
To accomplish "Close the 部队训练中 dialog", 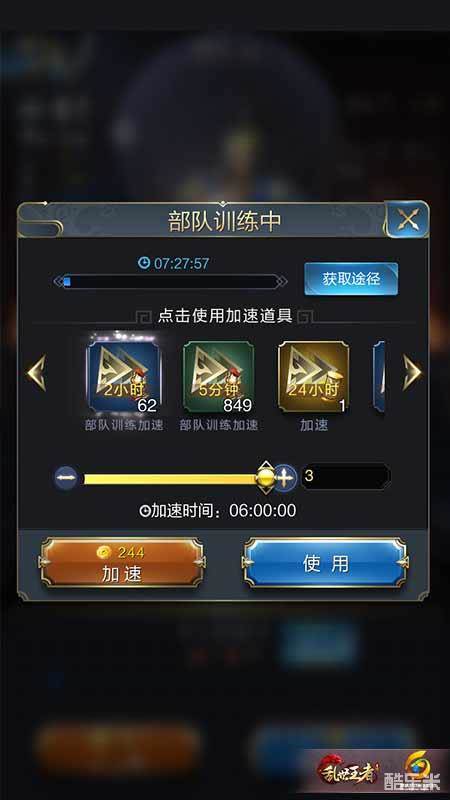I will click(x=408, y=220).
